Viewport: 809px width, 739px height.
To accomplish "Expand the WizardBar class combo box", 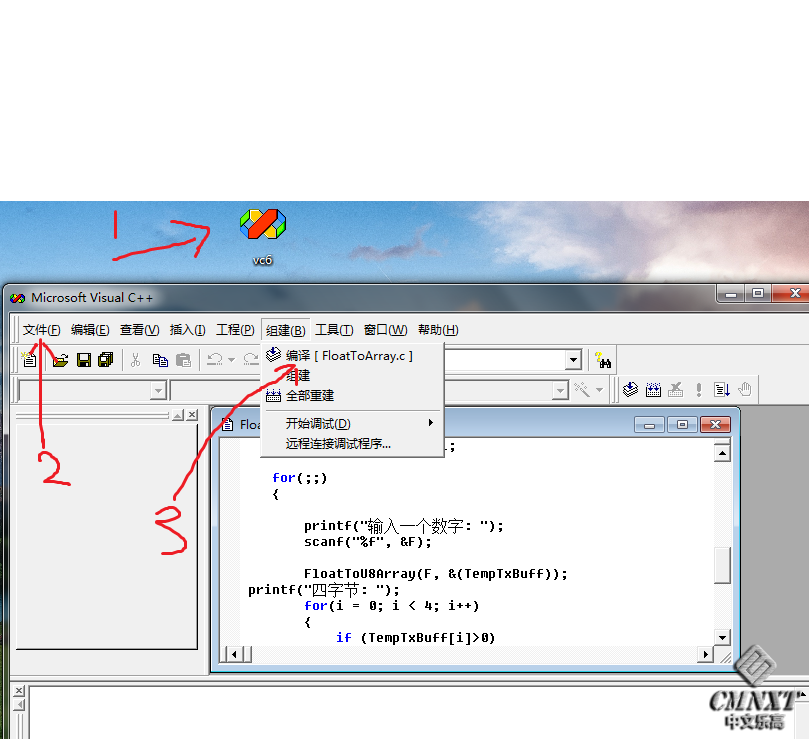I will point(158,391).
